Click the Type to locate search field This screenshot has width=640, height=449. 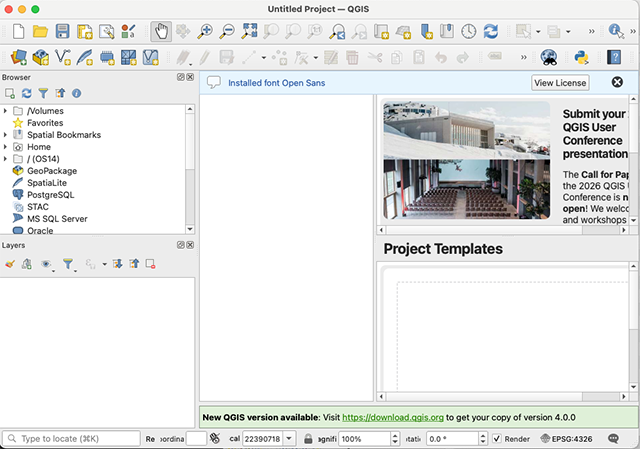[71, 439]
